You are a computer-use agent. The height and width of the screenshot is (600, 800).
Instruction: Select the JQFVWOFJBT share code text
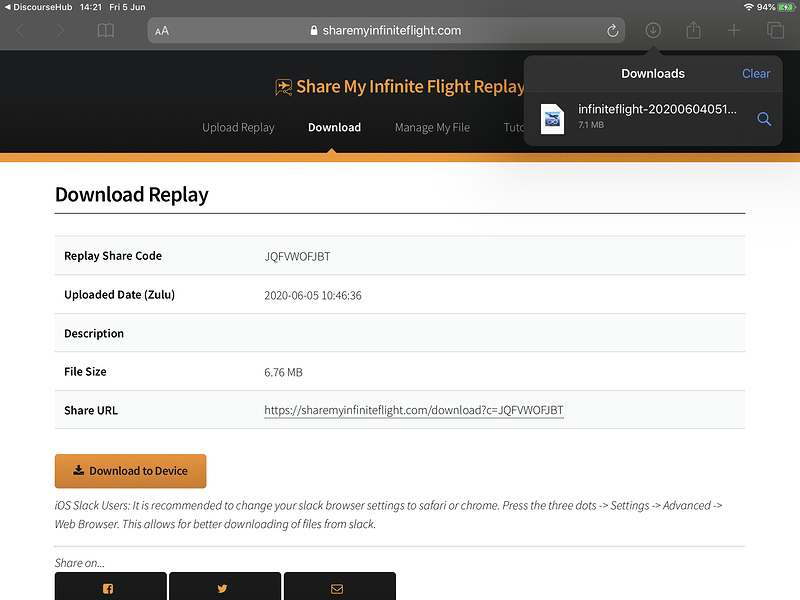coord(297,256)
